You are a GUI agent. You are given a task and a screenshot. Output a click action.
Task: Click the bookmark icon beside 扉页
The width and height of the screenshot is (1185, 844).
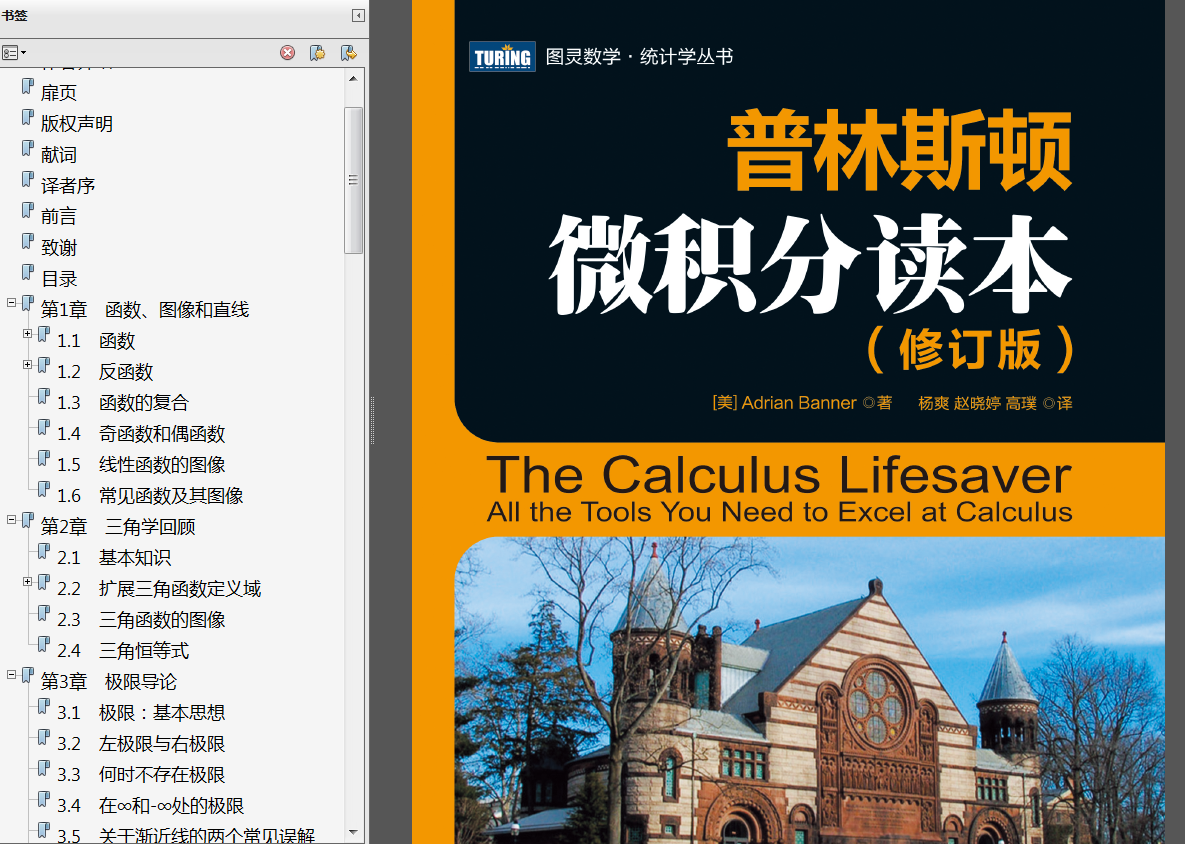point(28,86)
